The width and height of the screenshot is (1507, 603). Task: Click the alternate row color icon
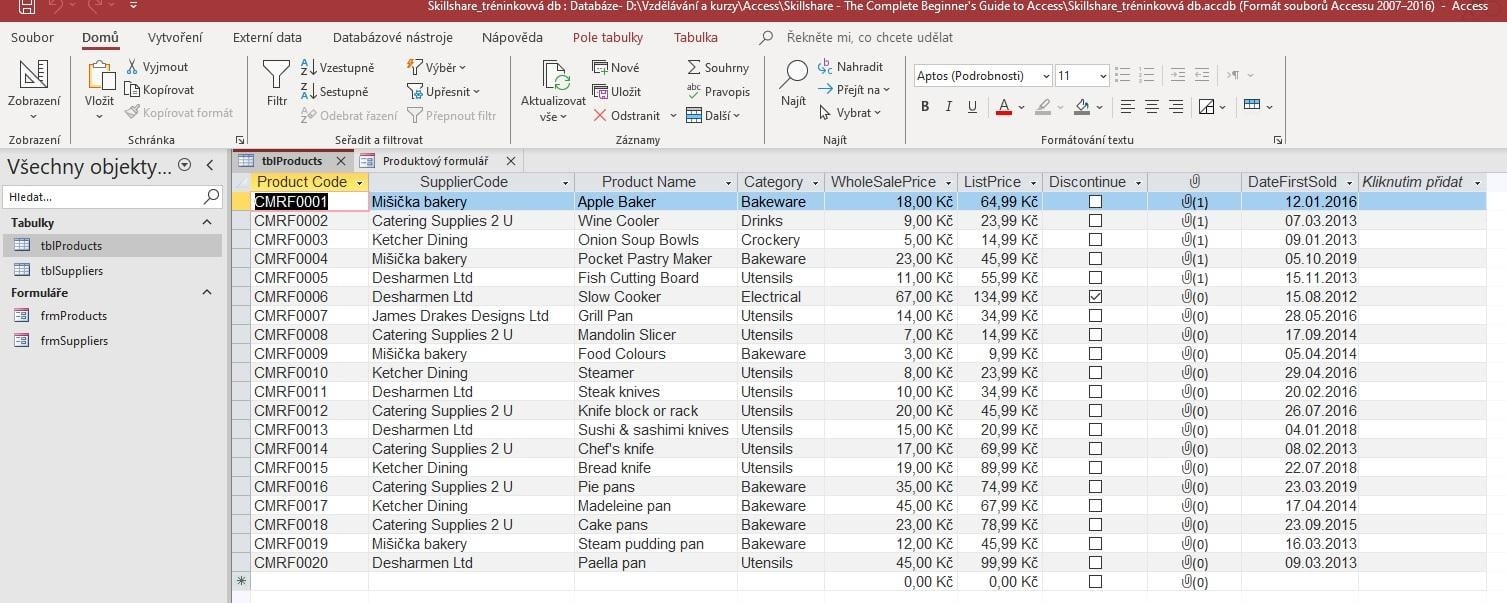1206,106
